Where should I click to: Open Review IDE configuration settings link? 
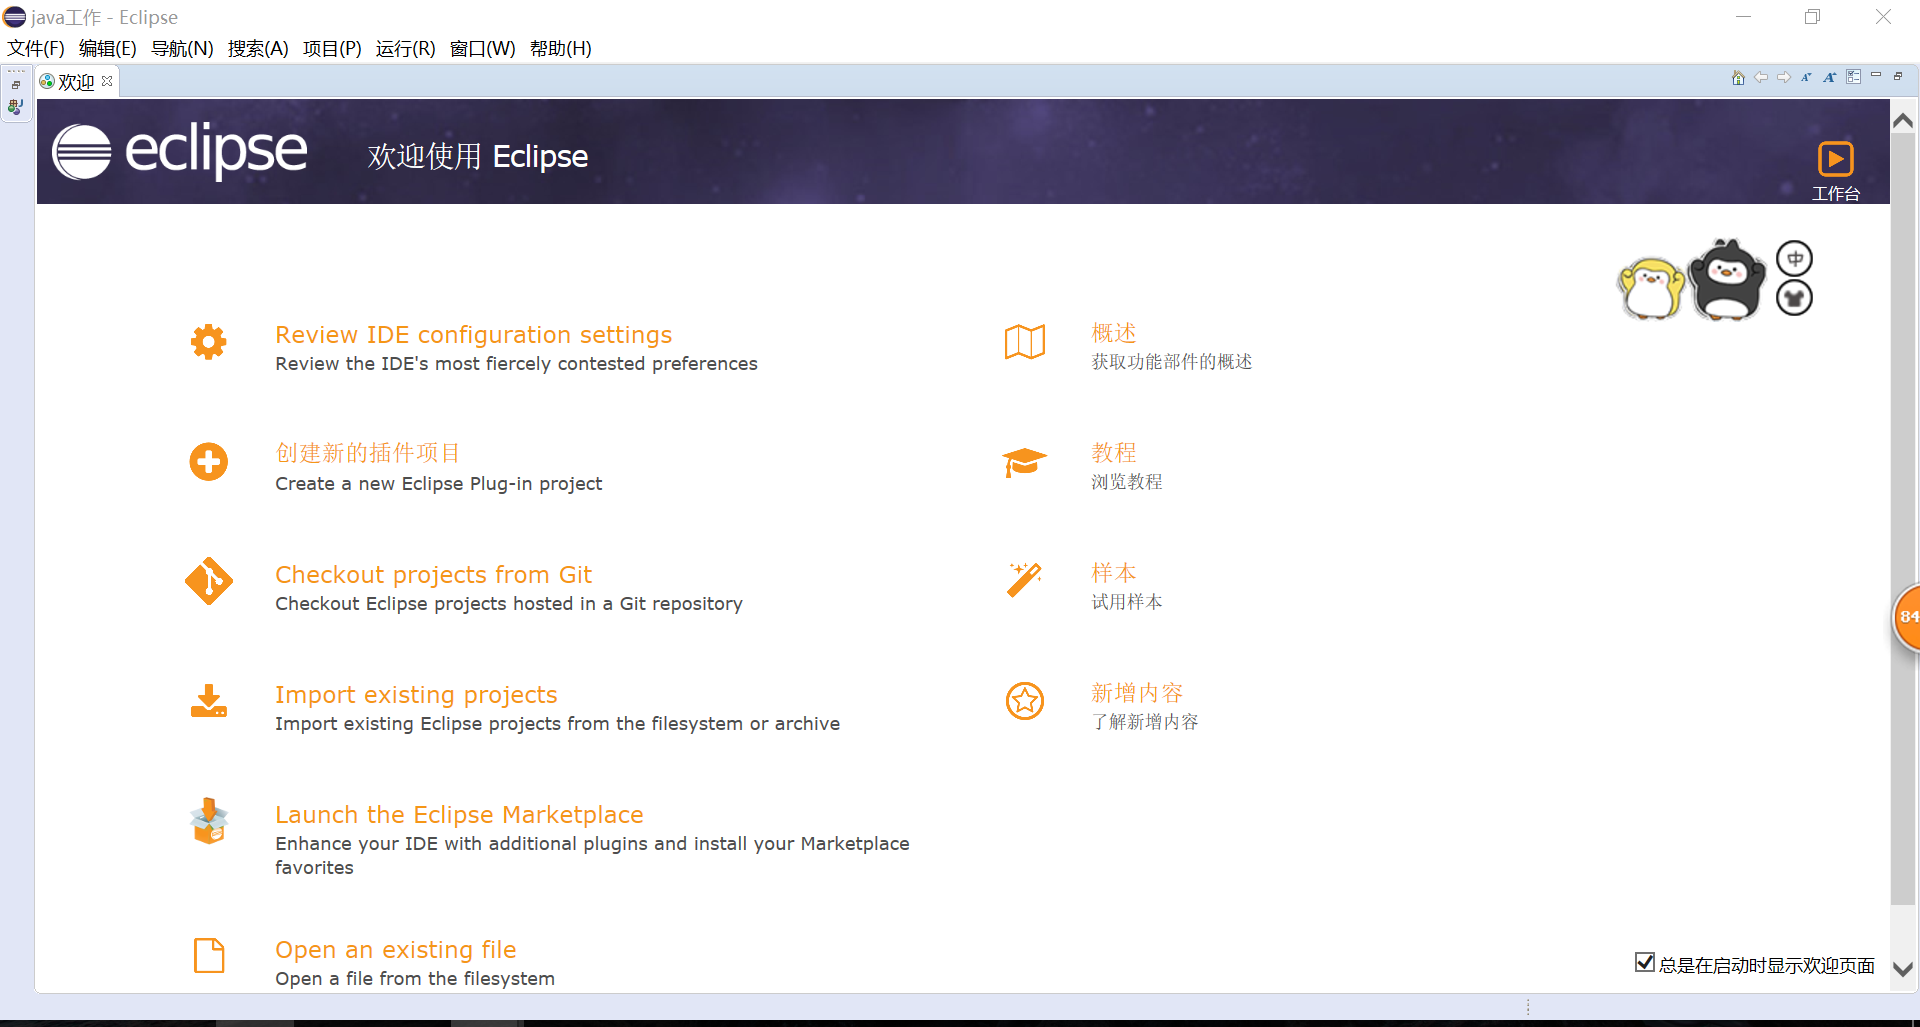(x=474, y=334)
